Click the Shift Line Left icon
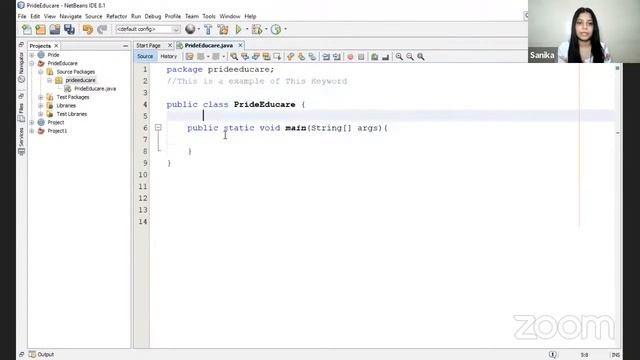Screen dimensions: 640x360 point(326,57)
